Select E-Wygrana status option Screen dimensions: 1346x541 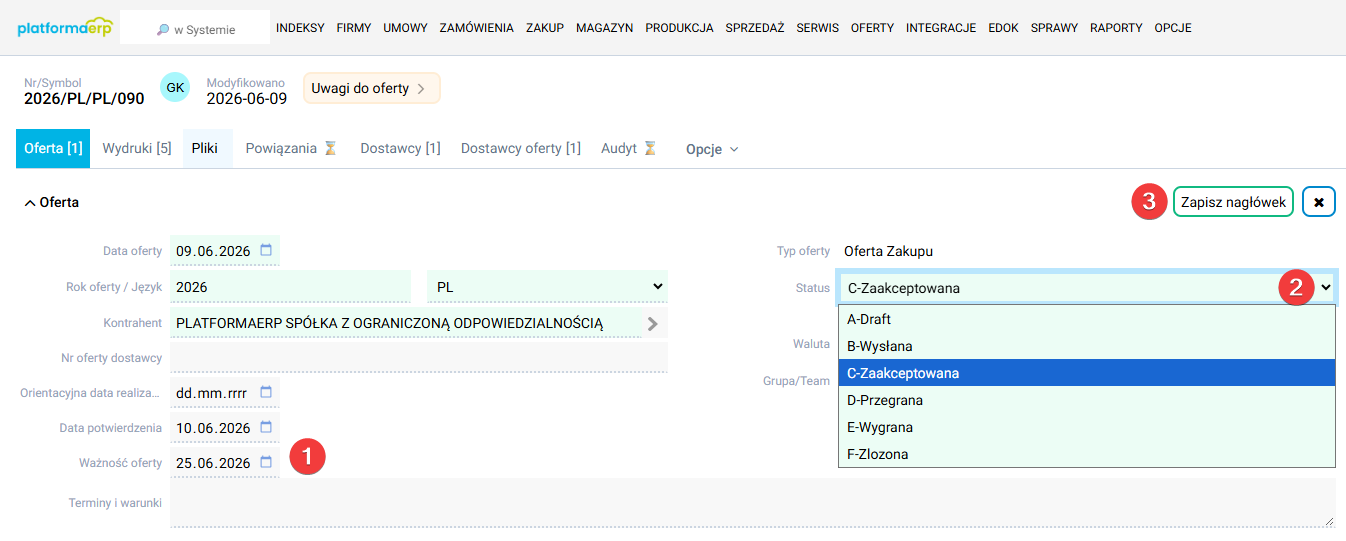pyautogui.click(x=1087, y=427)
